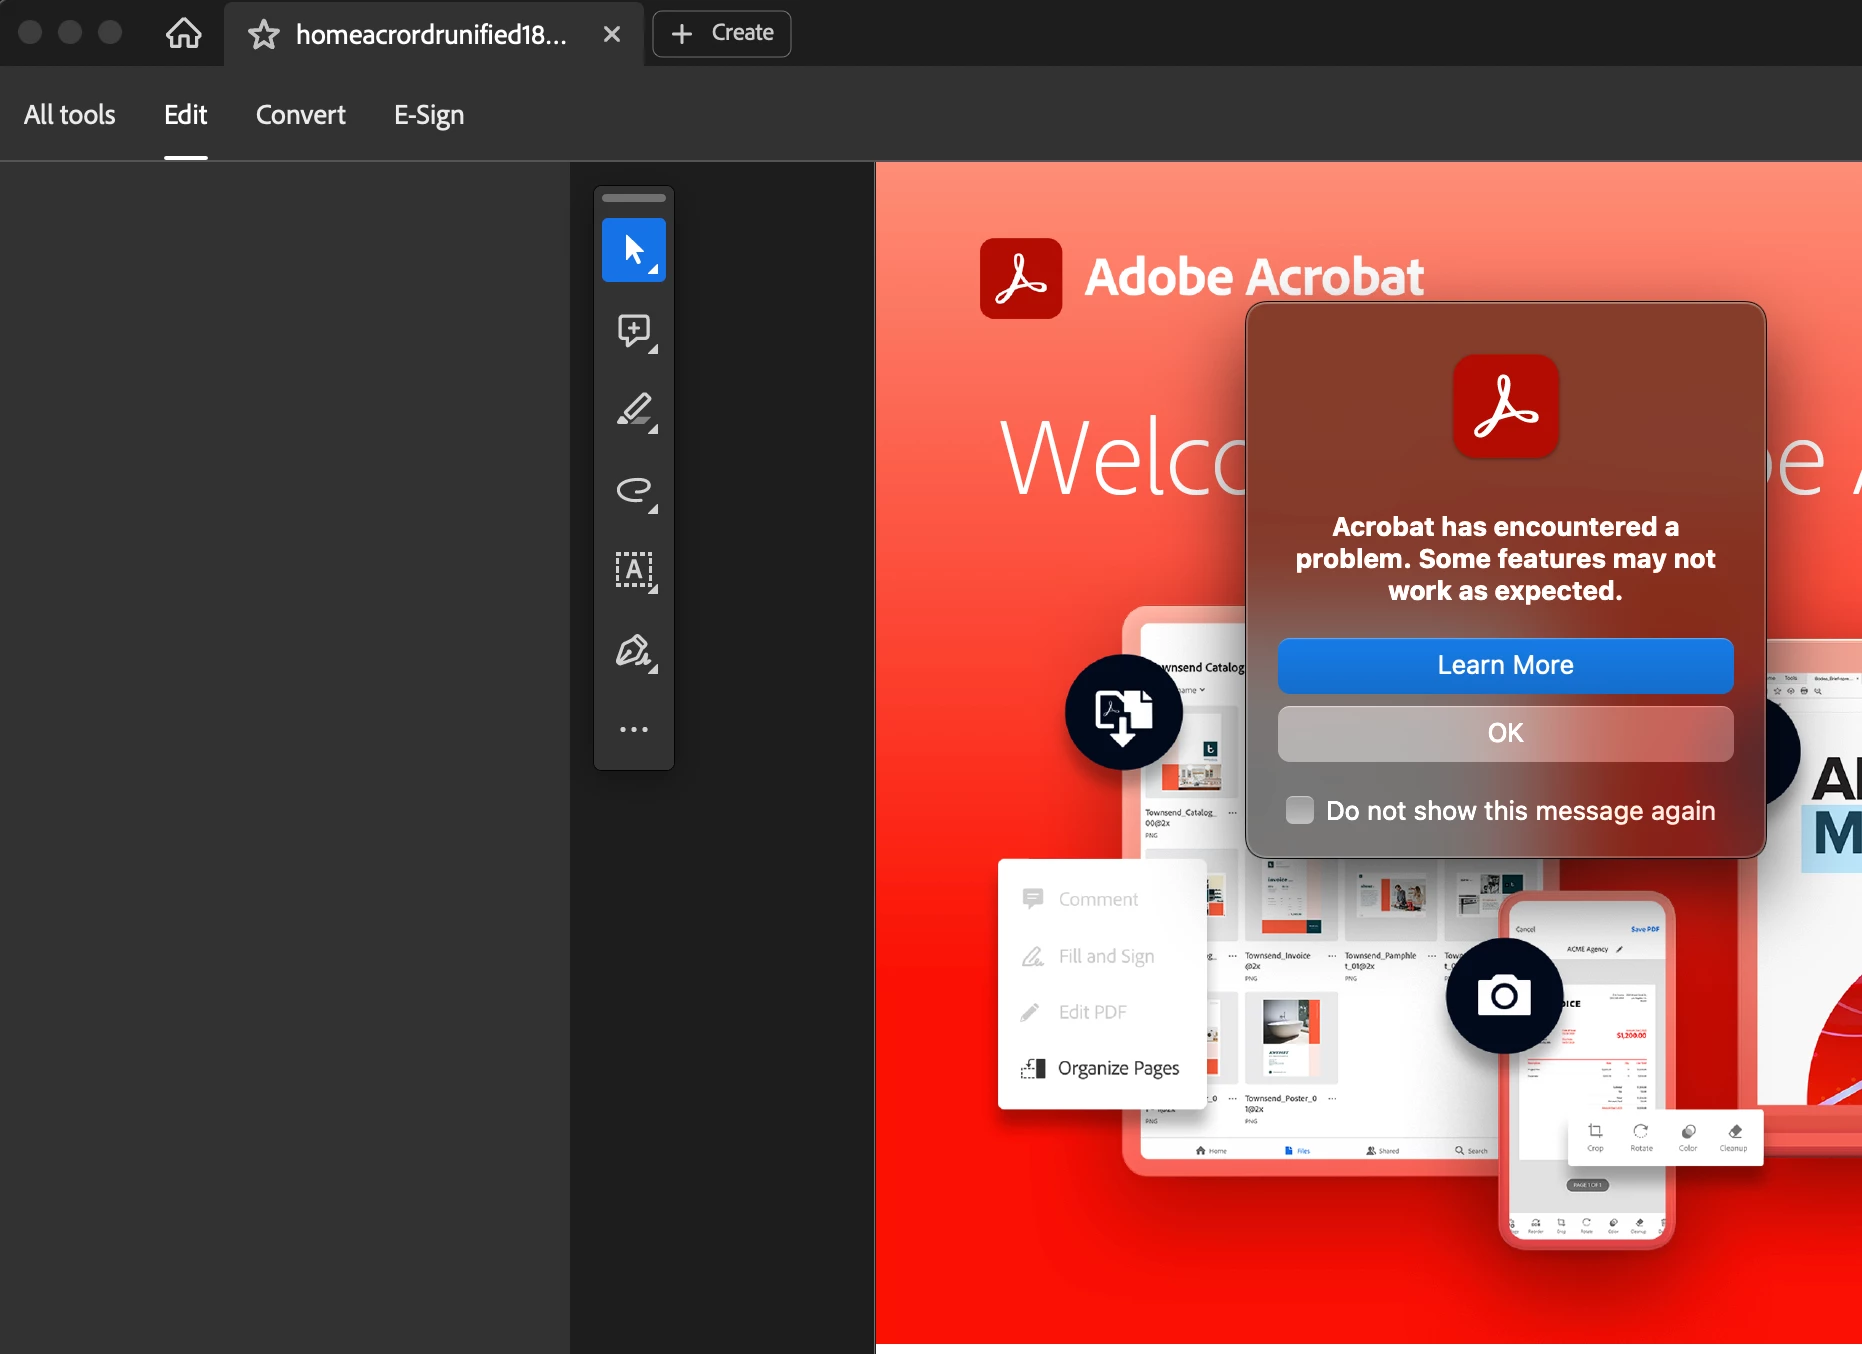This screenshot has height=1354, width=1862.
Task: Click the Acrobat logo in the dialog
Action: (1506, 407)
